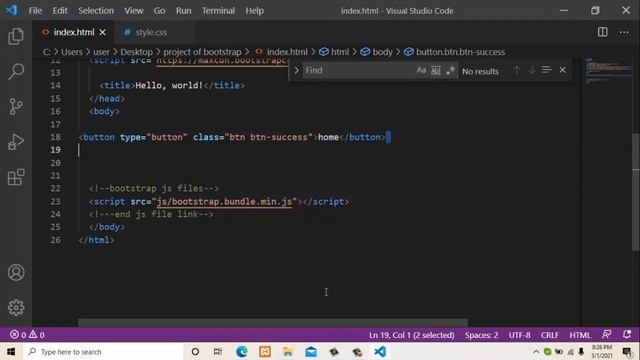Screen dimensions: 640x360
Task: Click the Desktop breadcrumb
Action: (x=136, y=52)
